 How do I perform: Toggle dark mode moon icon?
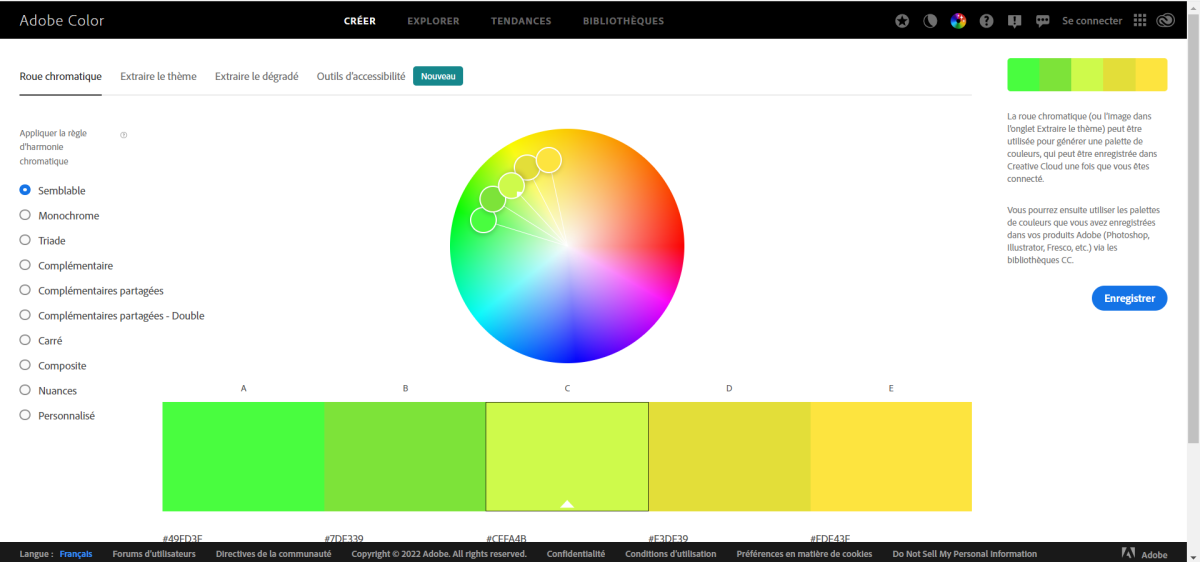pyautogui.click(x=930, y=21)
